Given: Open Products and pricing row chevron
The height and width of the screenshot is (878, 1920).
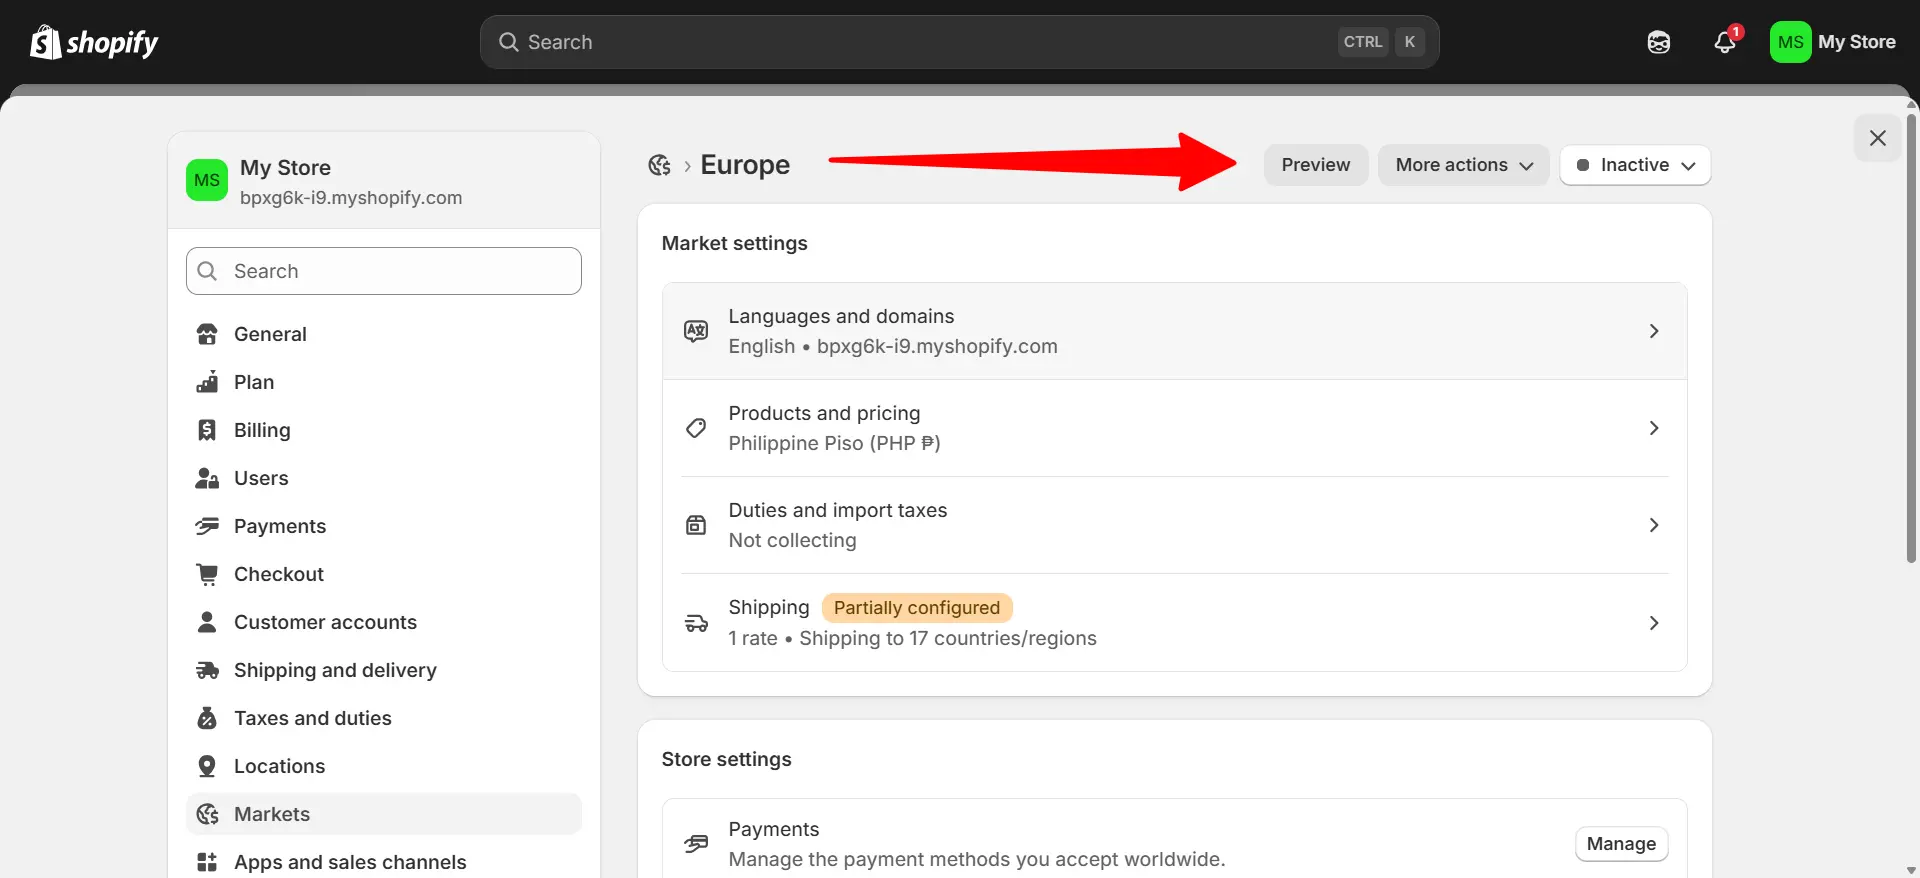Looking at the screenshot, I should coord(1654,428).
